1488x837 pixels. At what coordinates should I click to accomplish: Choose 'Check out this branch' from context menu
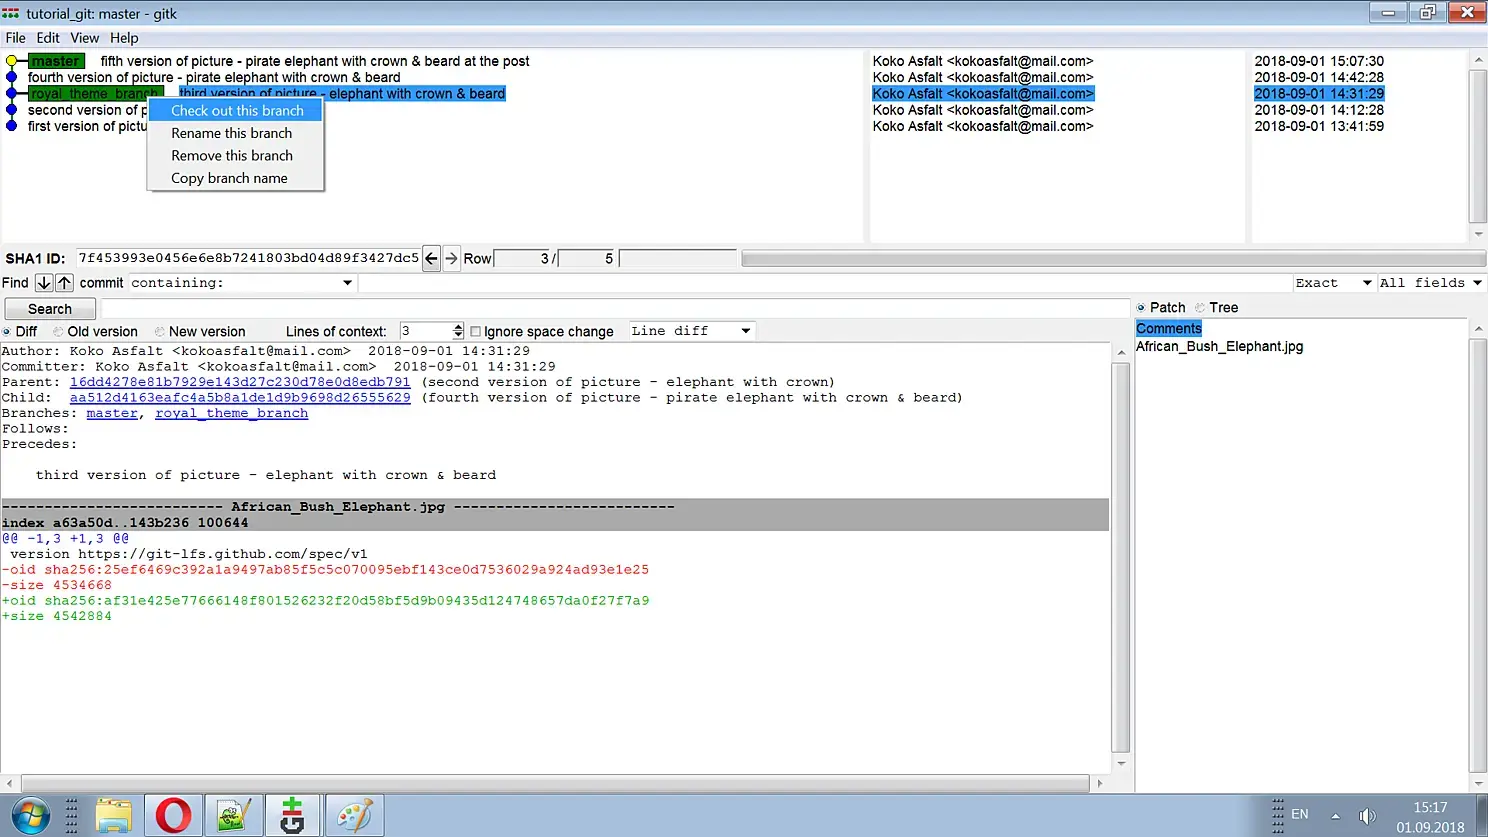[x=236, y=111]
